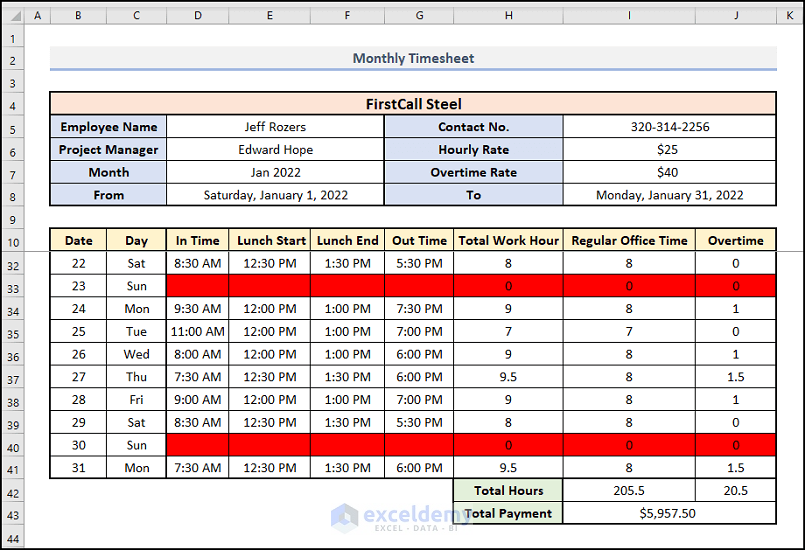Viewport: 805px width, 550px height.
Task: Select the Fri day cell
Action: 136,400
